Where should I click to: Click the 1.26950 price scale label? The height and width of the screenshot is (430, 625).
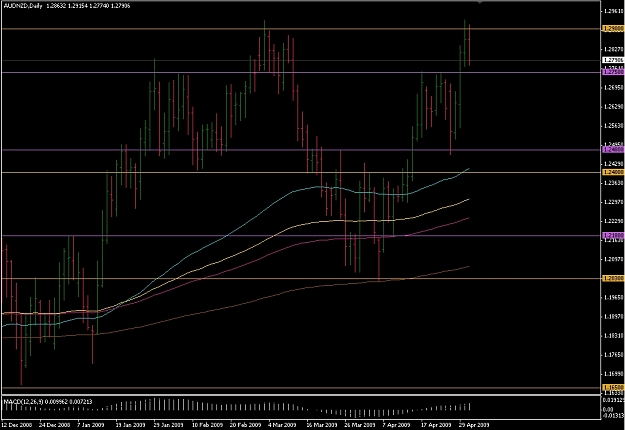point(614,87)
